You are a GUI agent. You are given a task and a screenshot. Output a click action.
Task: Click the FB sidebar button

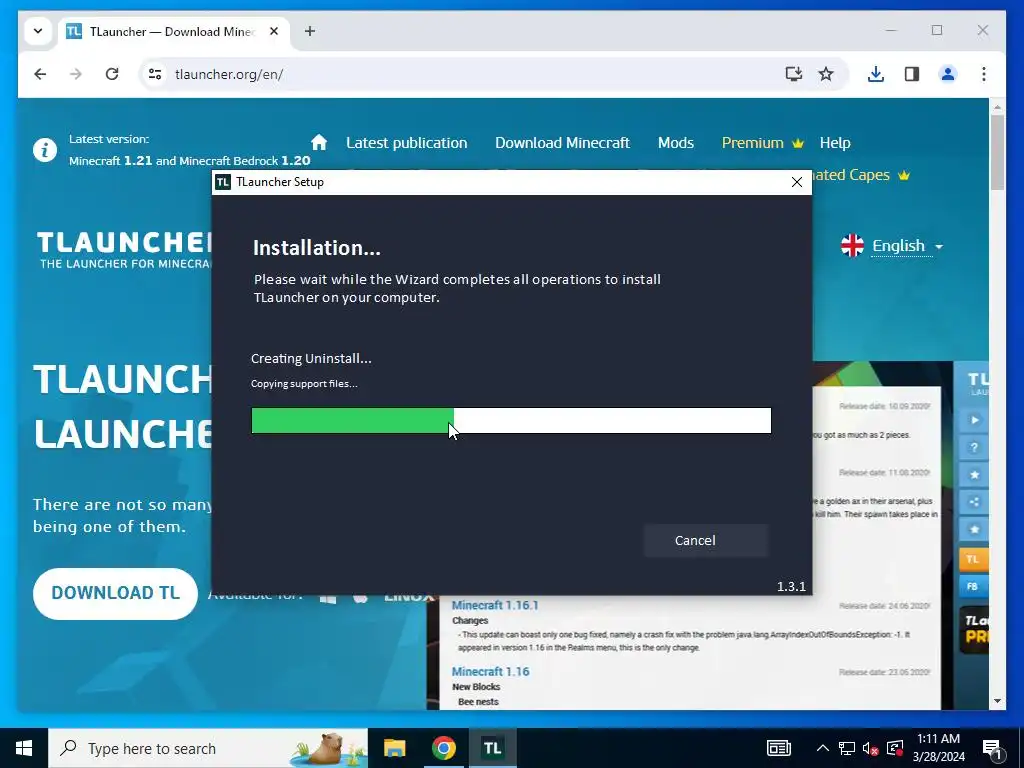(973, 586)
